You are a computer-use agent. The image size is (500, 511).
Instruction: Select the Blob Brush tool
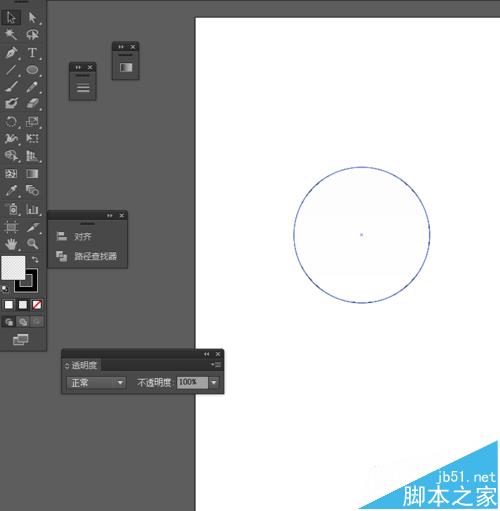11,103
